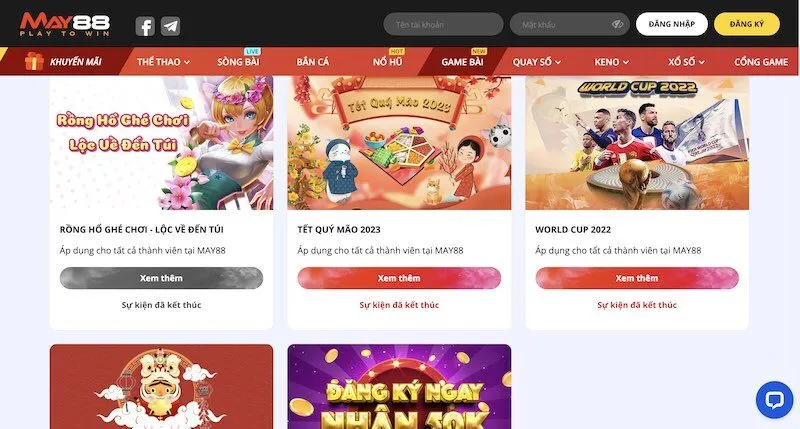
Task: Open the Facebook page icon
Action: coord(145,26)
